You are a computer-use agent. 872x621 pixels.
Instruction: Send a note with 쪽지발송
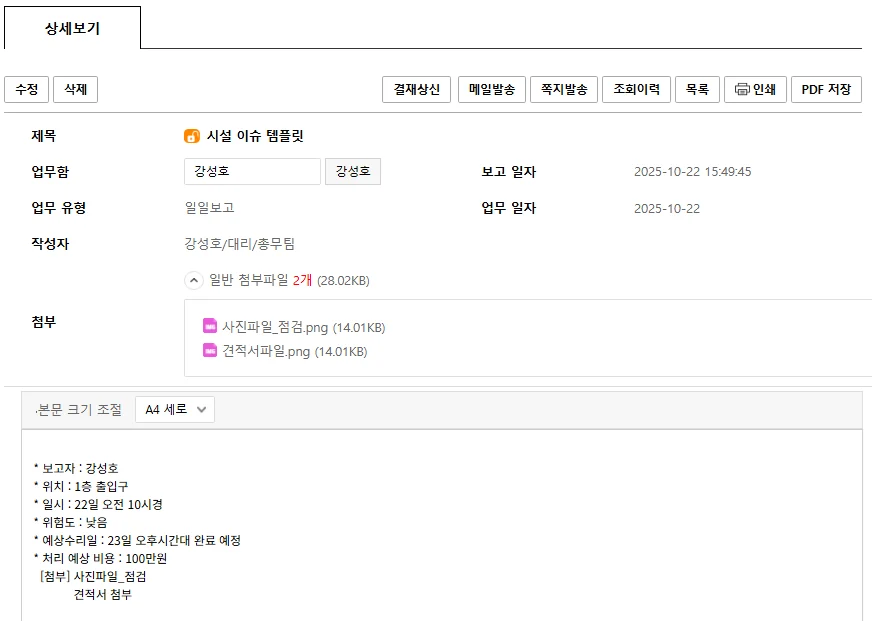[x=565, y=89]
